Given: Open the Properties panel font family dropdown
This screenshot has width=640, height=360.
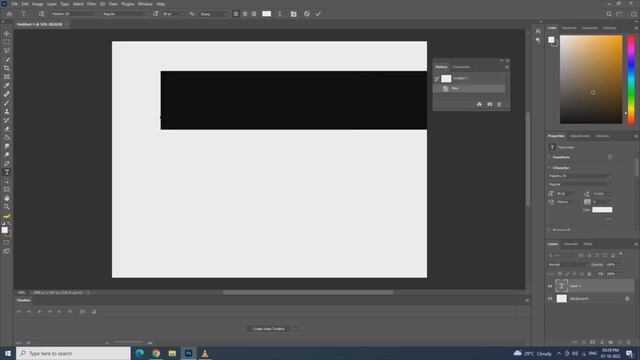Looking at the screenshot, I should 580,176.
